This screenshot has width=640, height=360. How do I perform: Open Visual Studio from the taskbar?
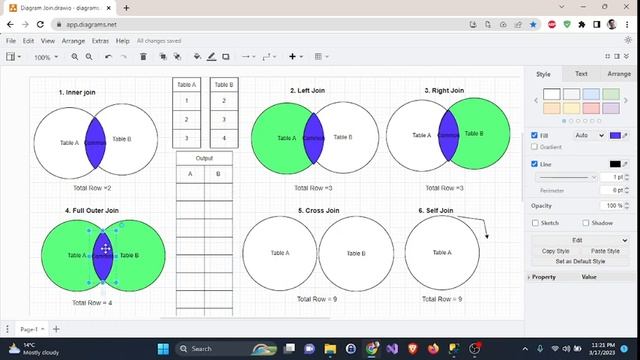tap(392, 349)
